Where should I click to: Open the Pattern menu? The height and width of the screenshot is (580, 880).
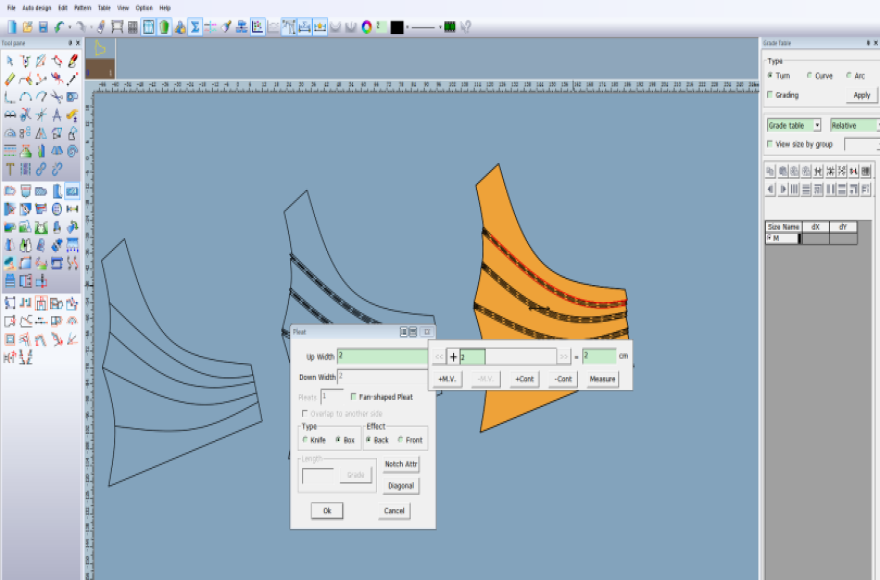82,7
